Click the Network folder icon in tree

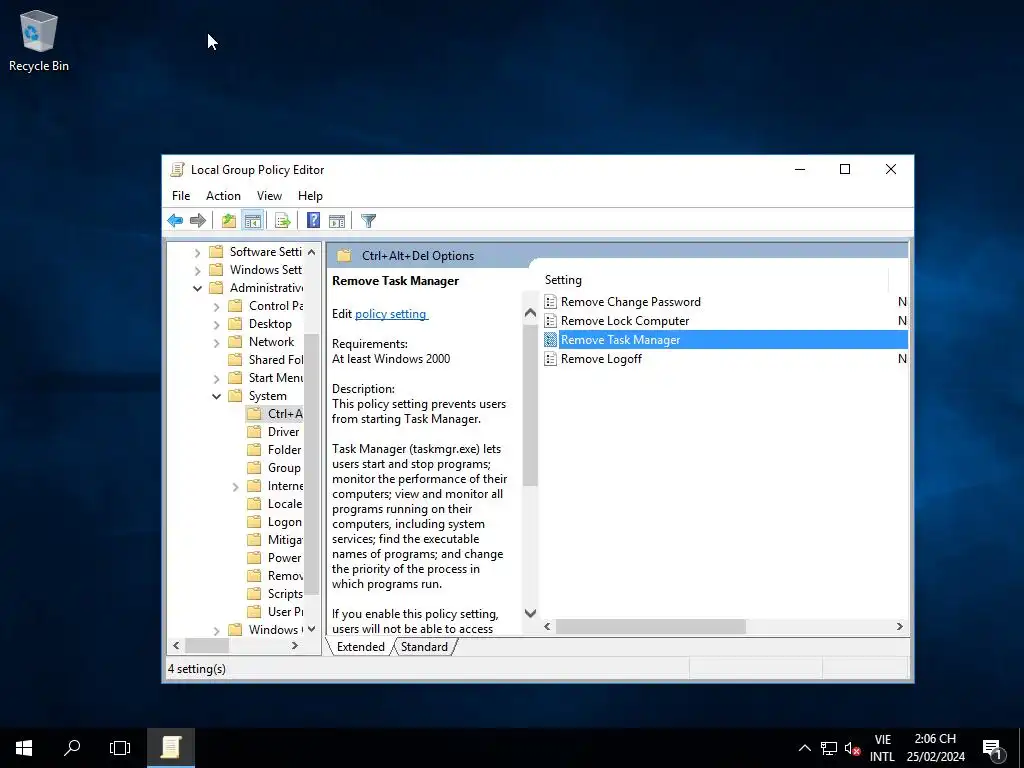235,342
